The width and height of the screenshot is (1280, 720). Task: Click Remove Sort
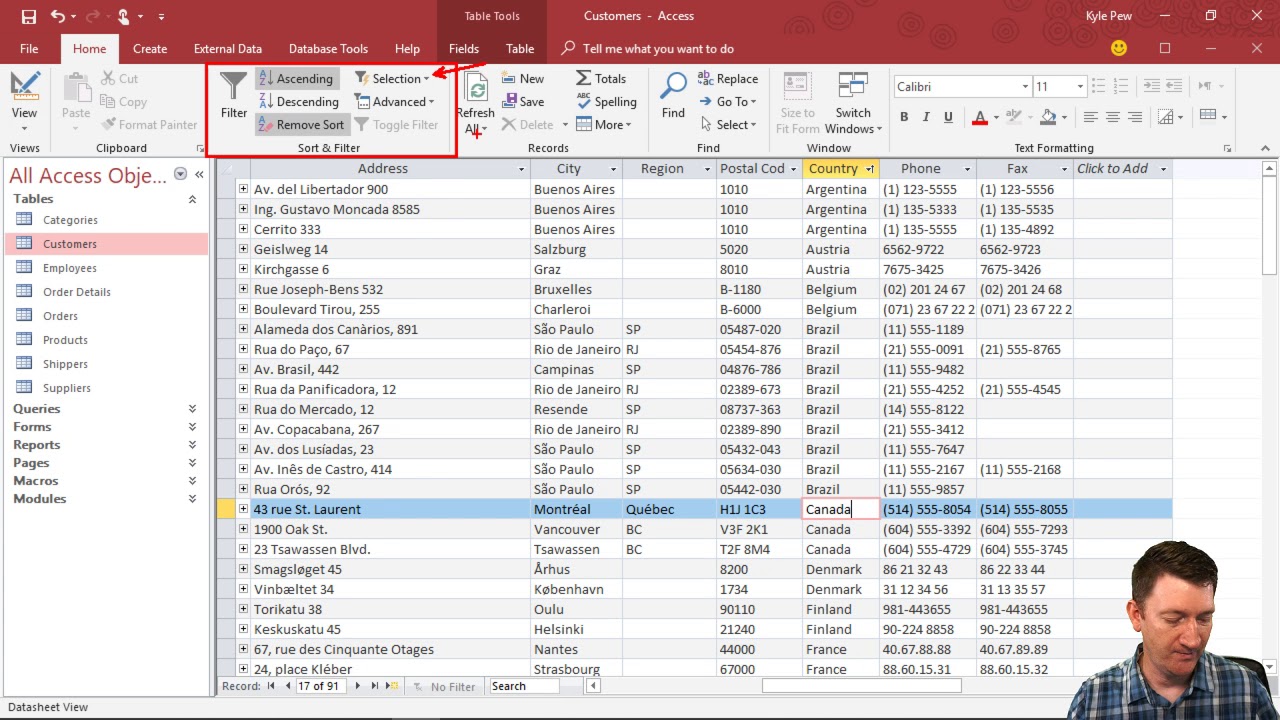click(301, 125)
